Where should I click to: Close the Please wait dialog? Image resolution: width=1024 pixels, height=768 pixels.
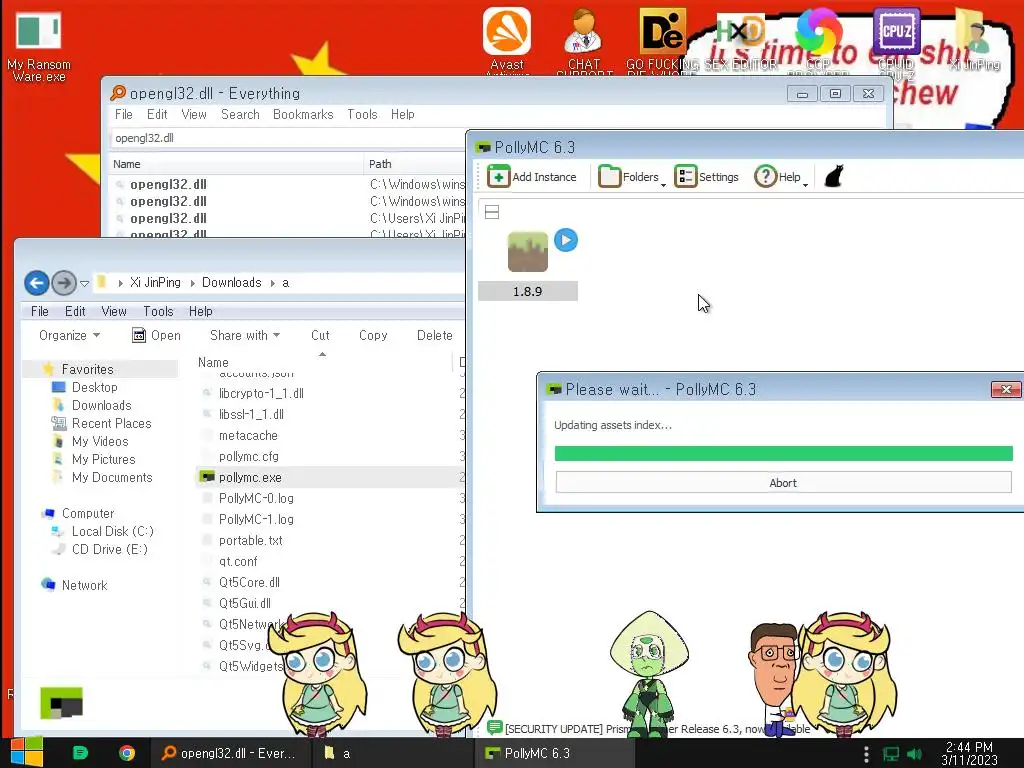coord(1006,390)
